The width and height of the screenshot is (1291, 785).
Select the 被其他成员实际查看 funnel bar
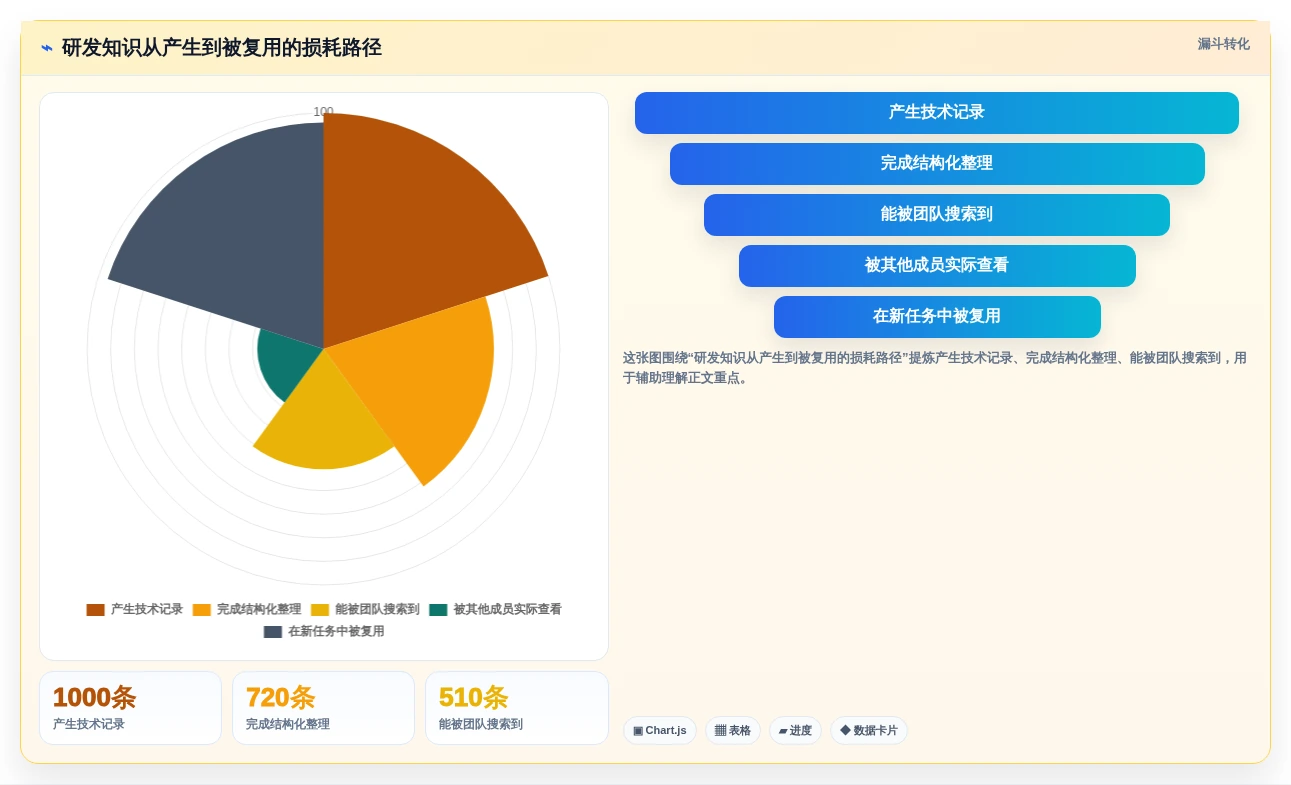937,266
